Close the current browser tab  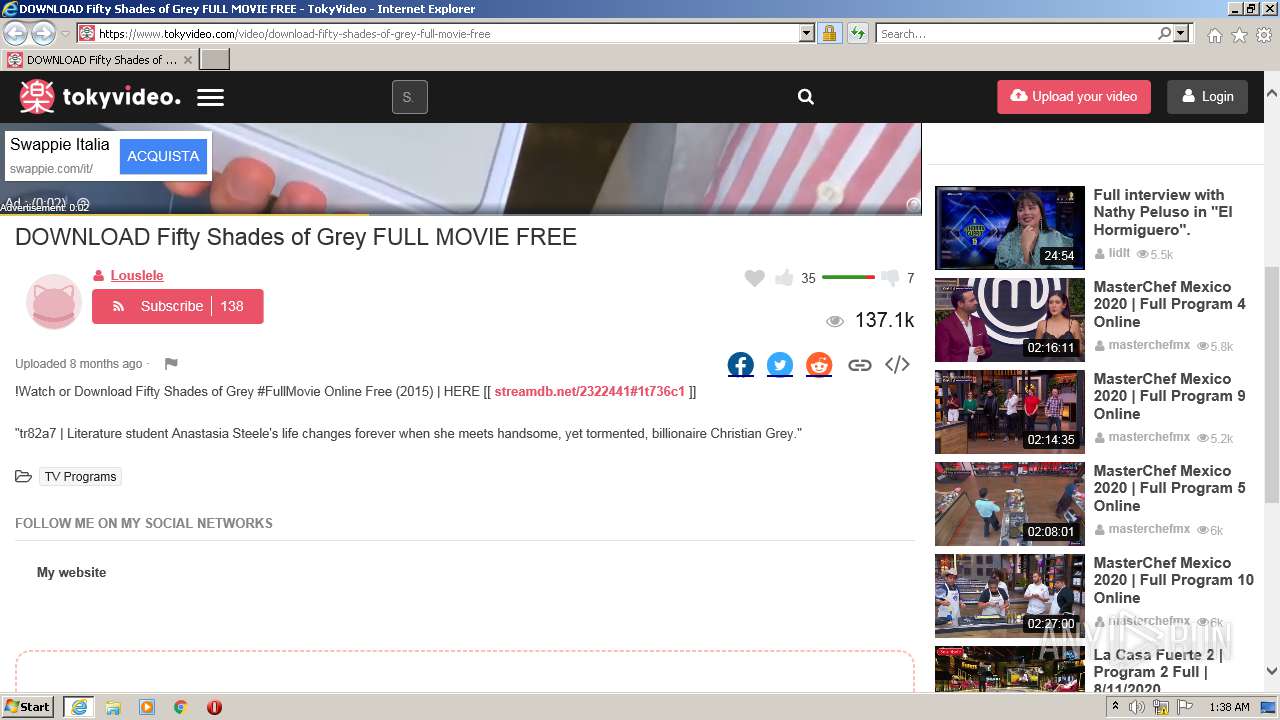pos(187,60)
